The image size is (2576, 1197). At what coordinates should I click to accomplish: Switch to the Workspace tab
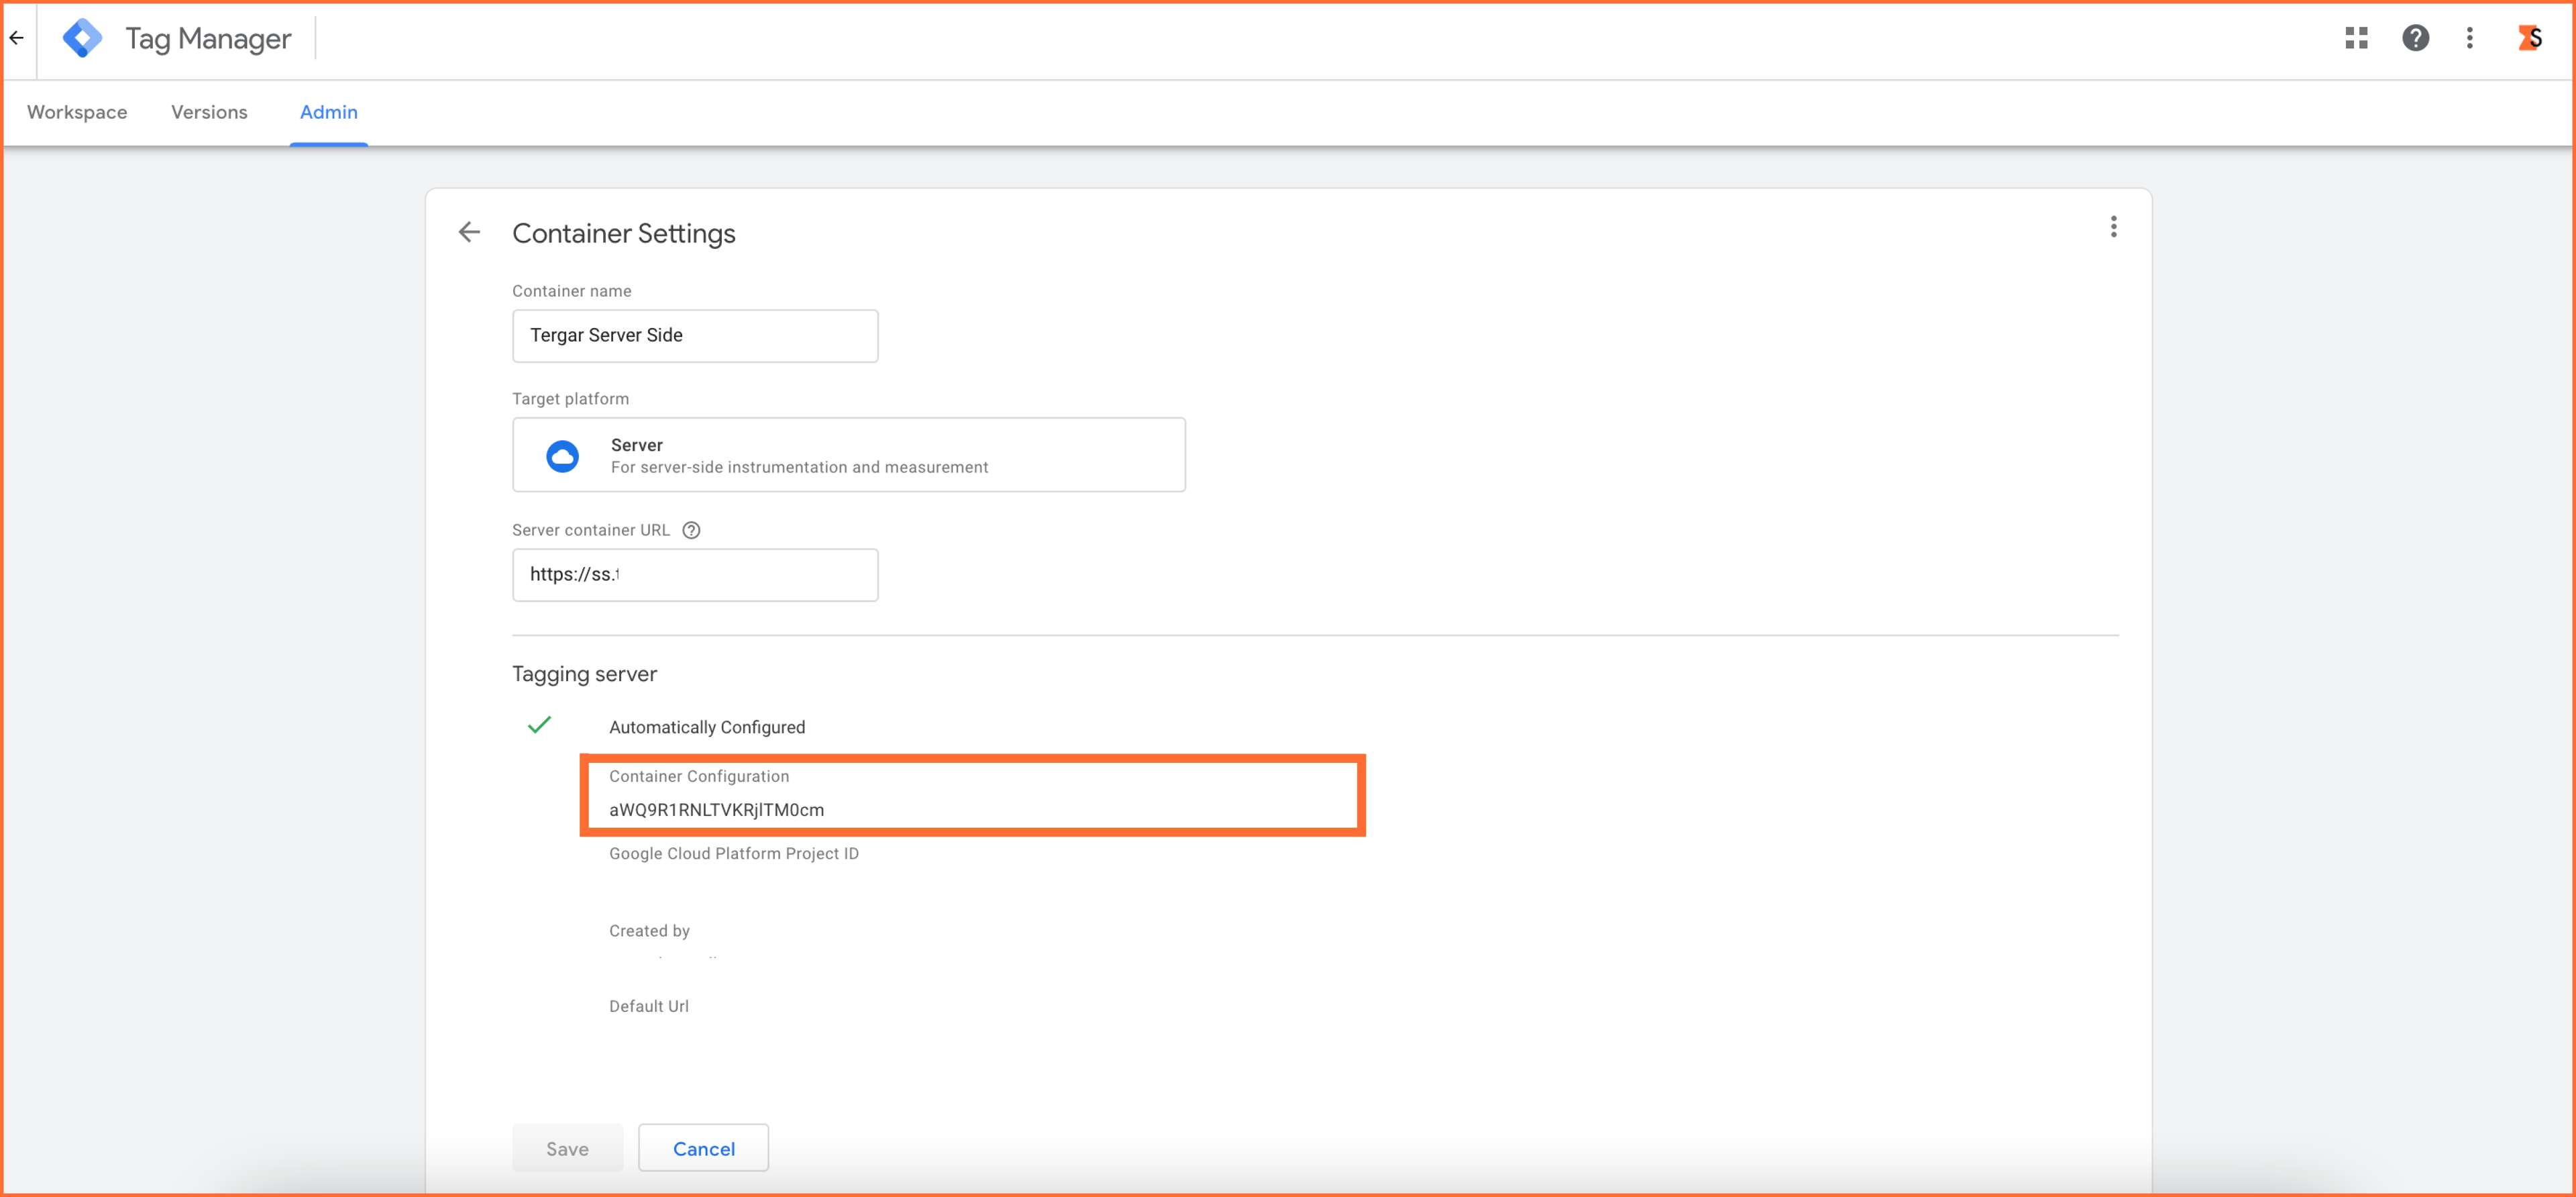coord(77,112)
